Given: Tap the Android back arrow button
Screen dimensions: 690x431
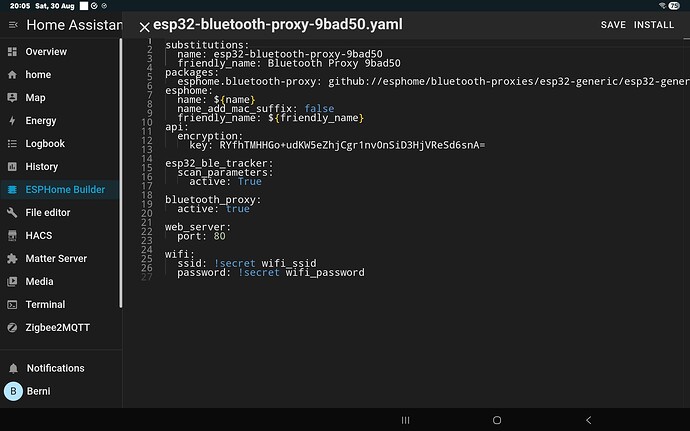Looking at the screenshot, I should pos(588,420).
